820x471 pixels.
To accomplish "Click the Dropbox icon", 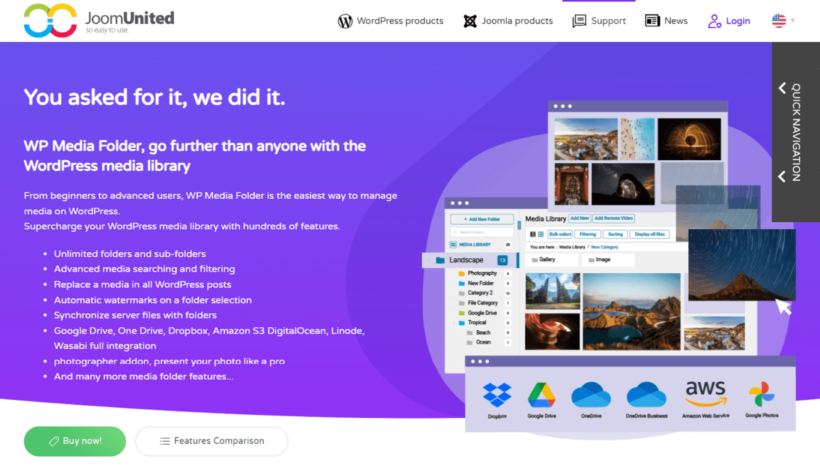I will pos(497,395).
